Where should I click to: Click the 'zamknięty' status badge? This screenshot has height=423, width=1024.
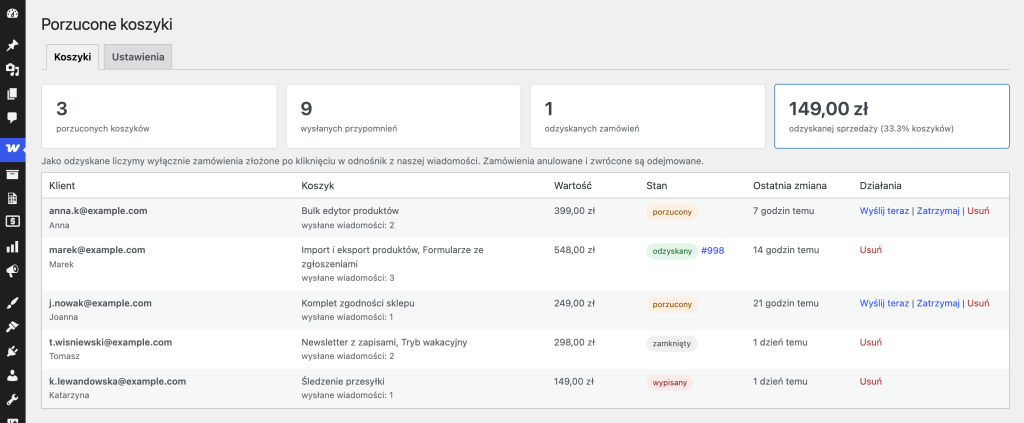click(671, 343)
